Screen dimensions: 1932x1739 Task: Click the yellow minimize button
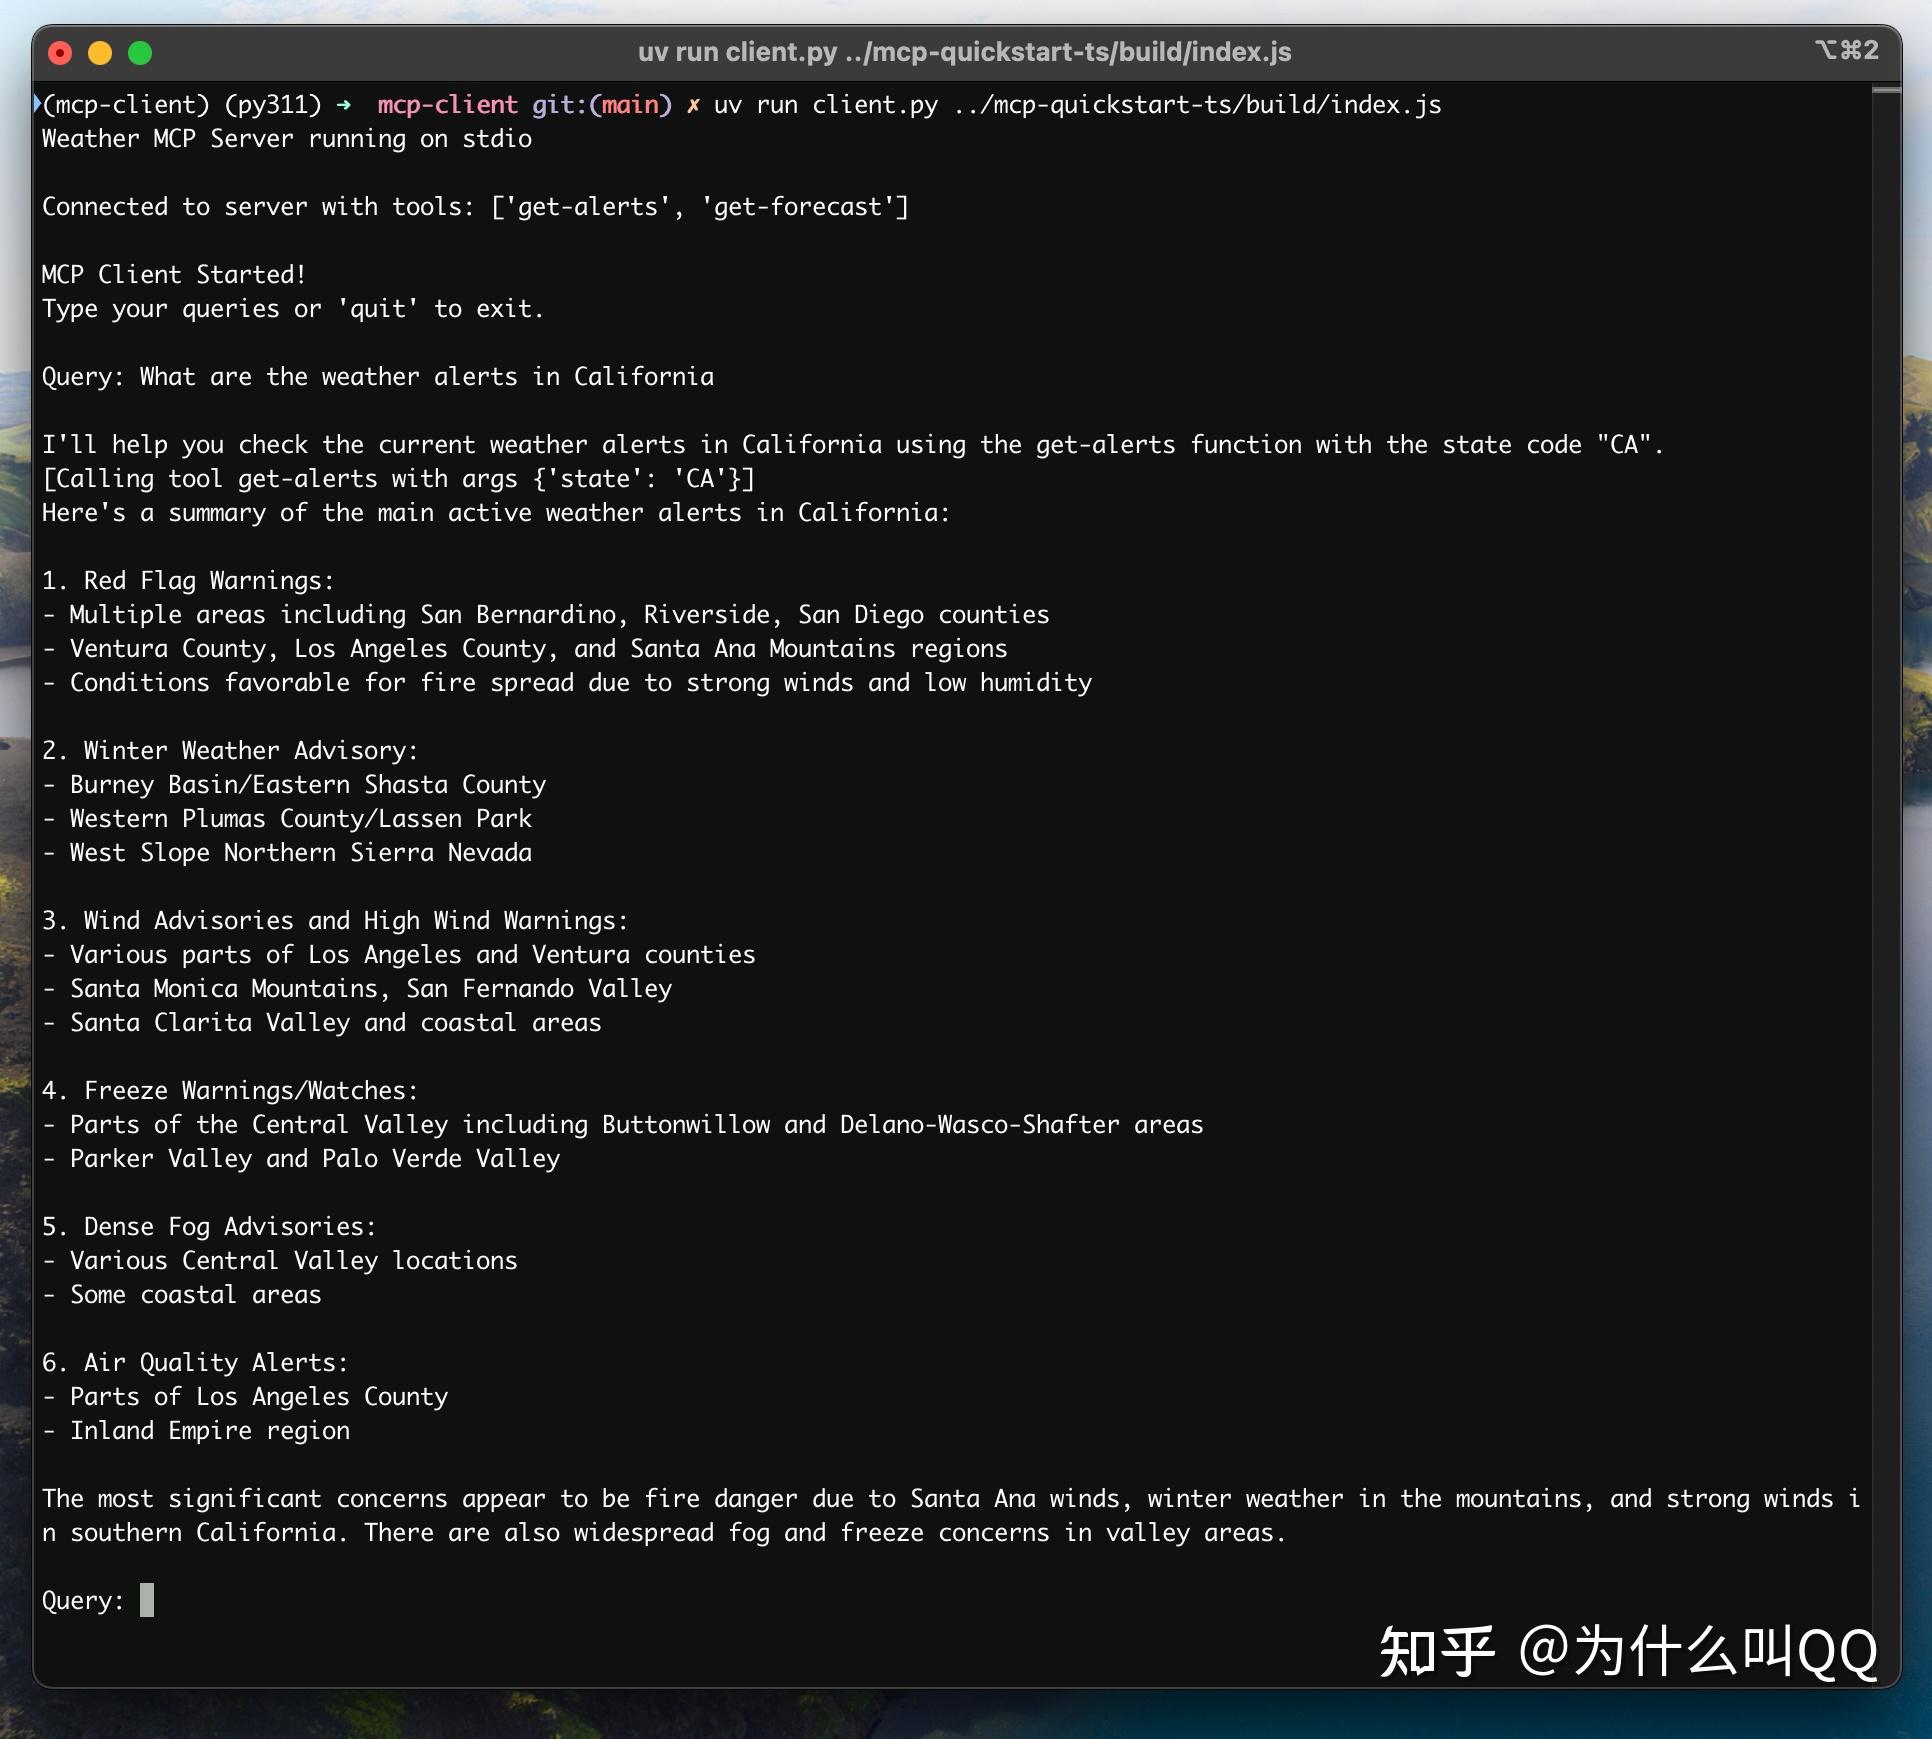pos(99,52)
